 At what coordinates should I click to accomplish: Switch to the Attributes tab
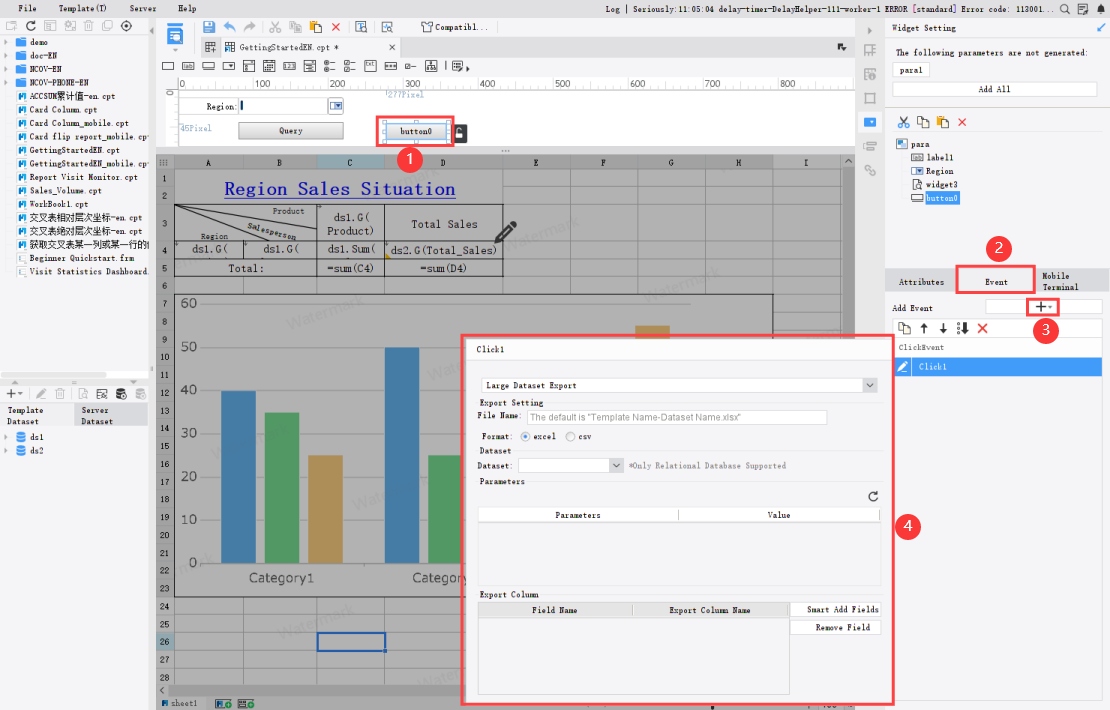click(919, 281)
